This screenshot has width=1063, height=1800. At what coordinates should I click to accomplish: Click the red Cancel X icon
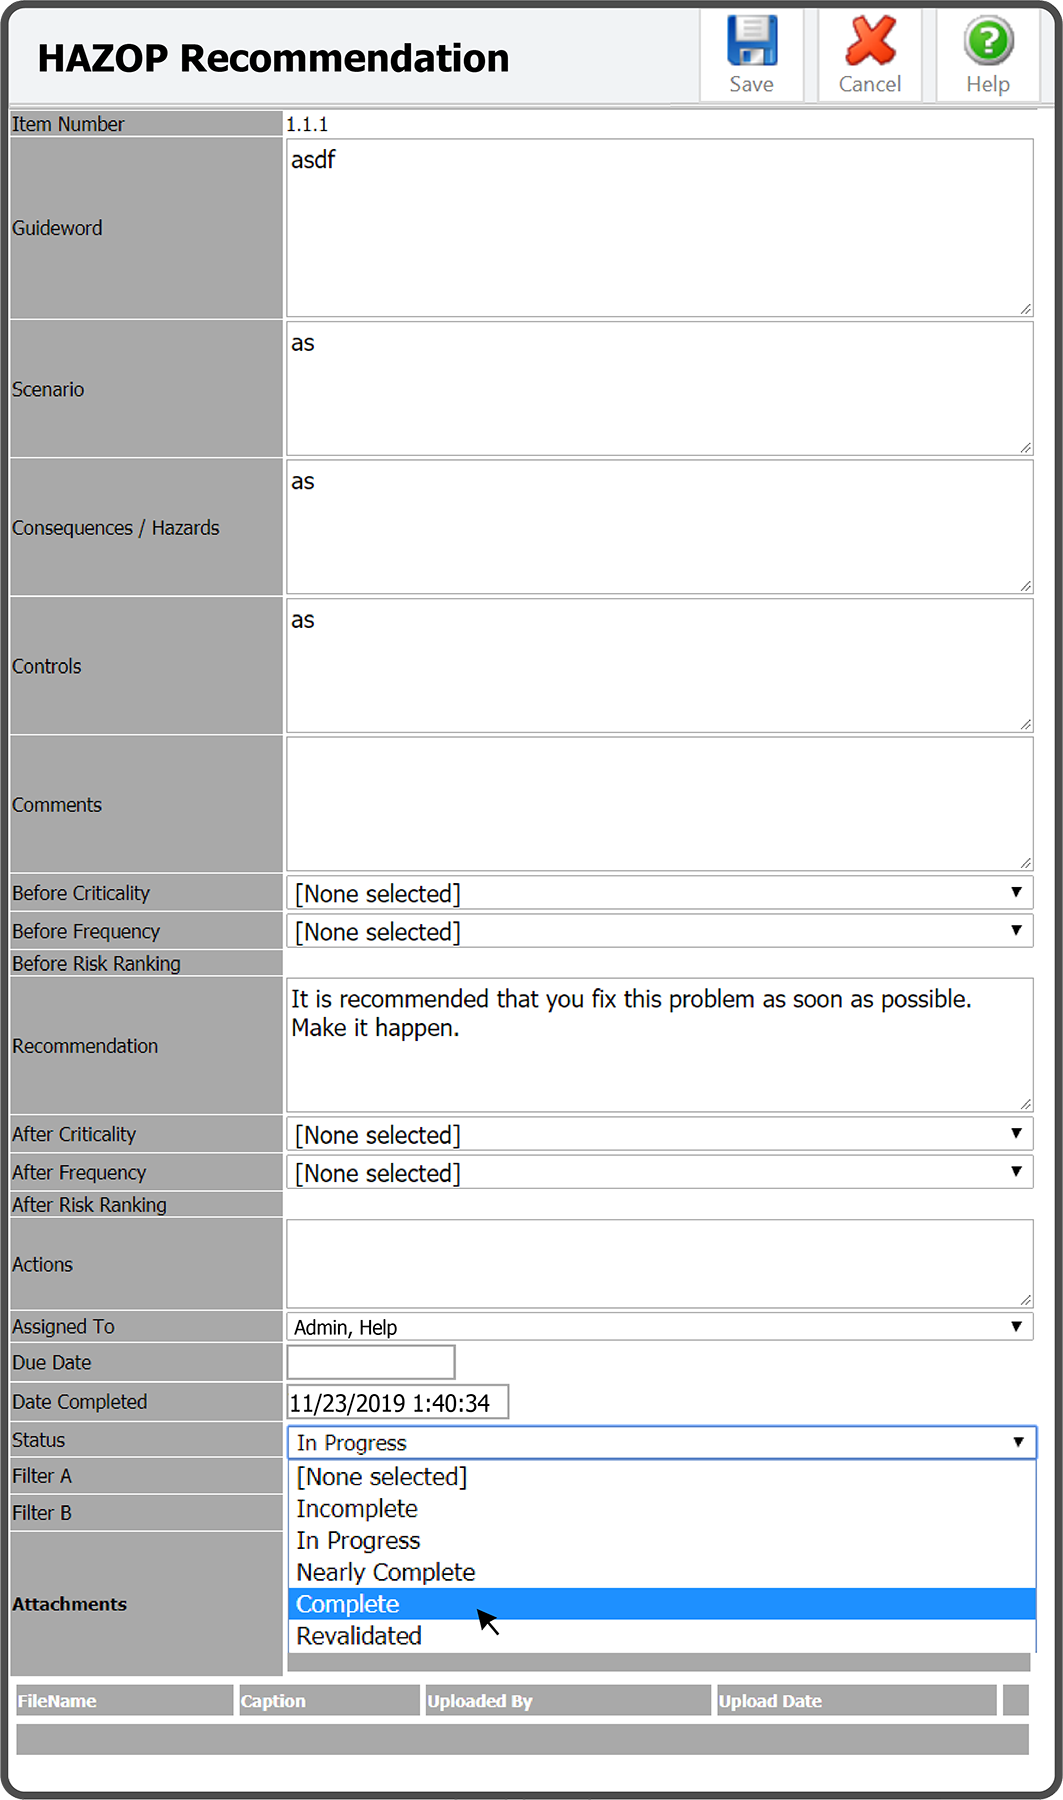coord(870,43)
